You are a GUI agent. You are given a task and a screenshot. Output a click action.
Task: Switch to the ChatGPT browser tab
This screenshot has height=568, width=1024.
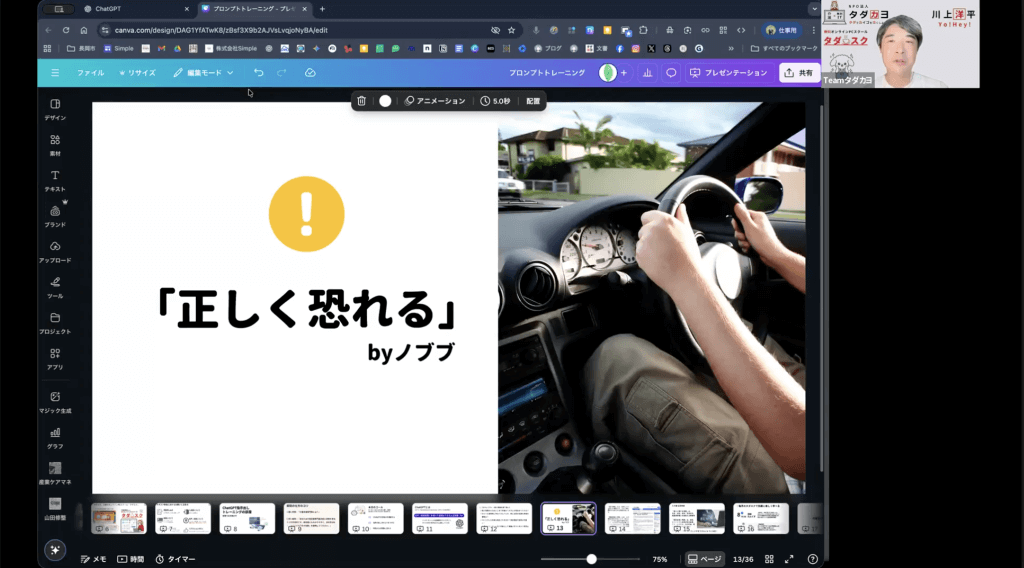coord(130,9)
